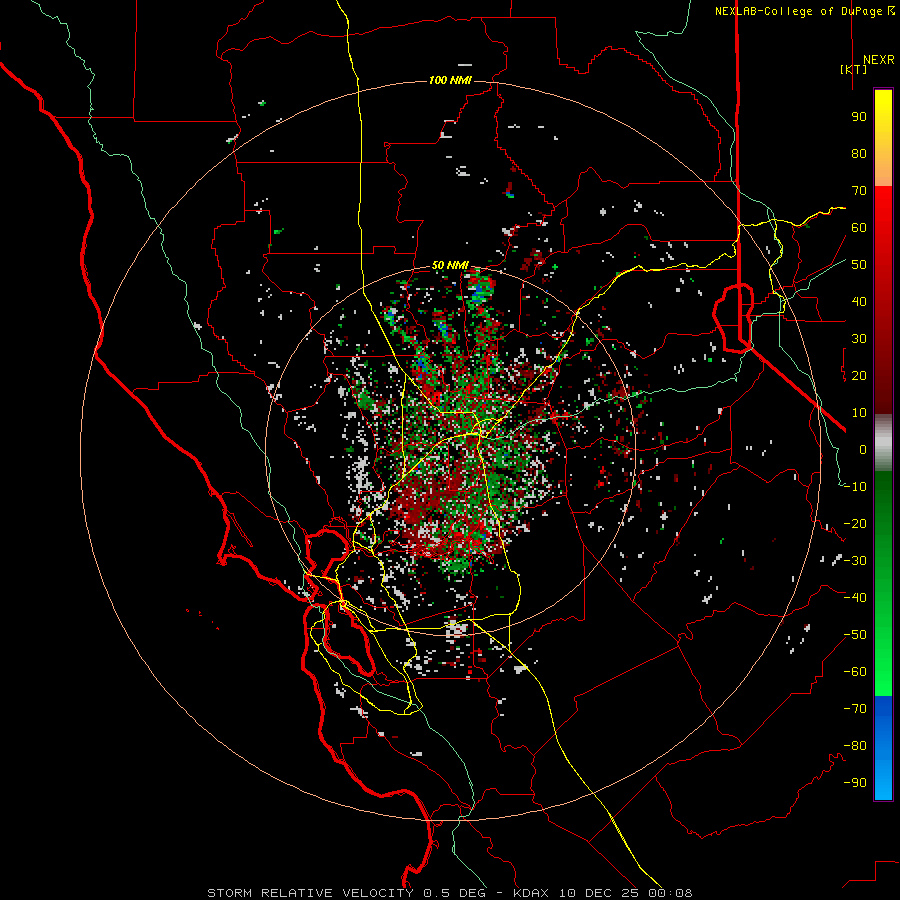The height and width of the screenshot is (900, 900).
Task: Click the Storm Relative Velocity caption text
Action: click(449, 893)
